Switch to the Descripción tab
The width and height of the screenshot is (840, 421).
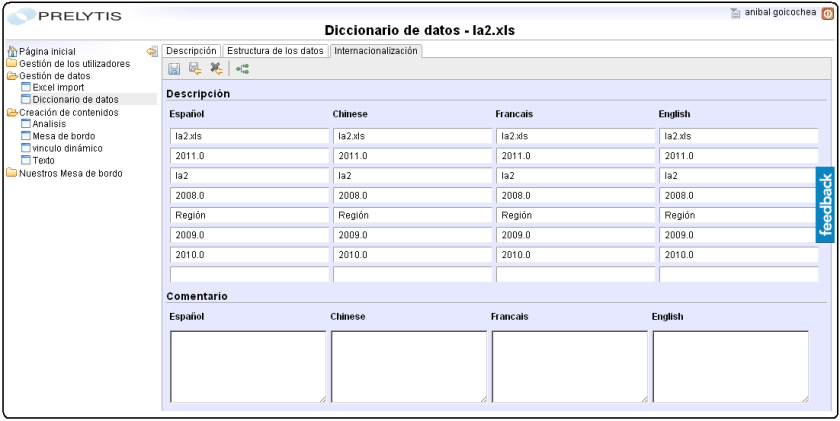191,51
